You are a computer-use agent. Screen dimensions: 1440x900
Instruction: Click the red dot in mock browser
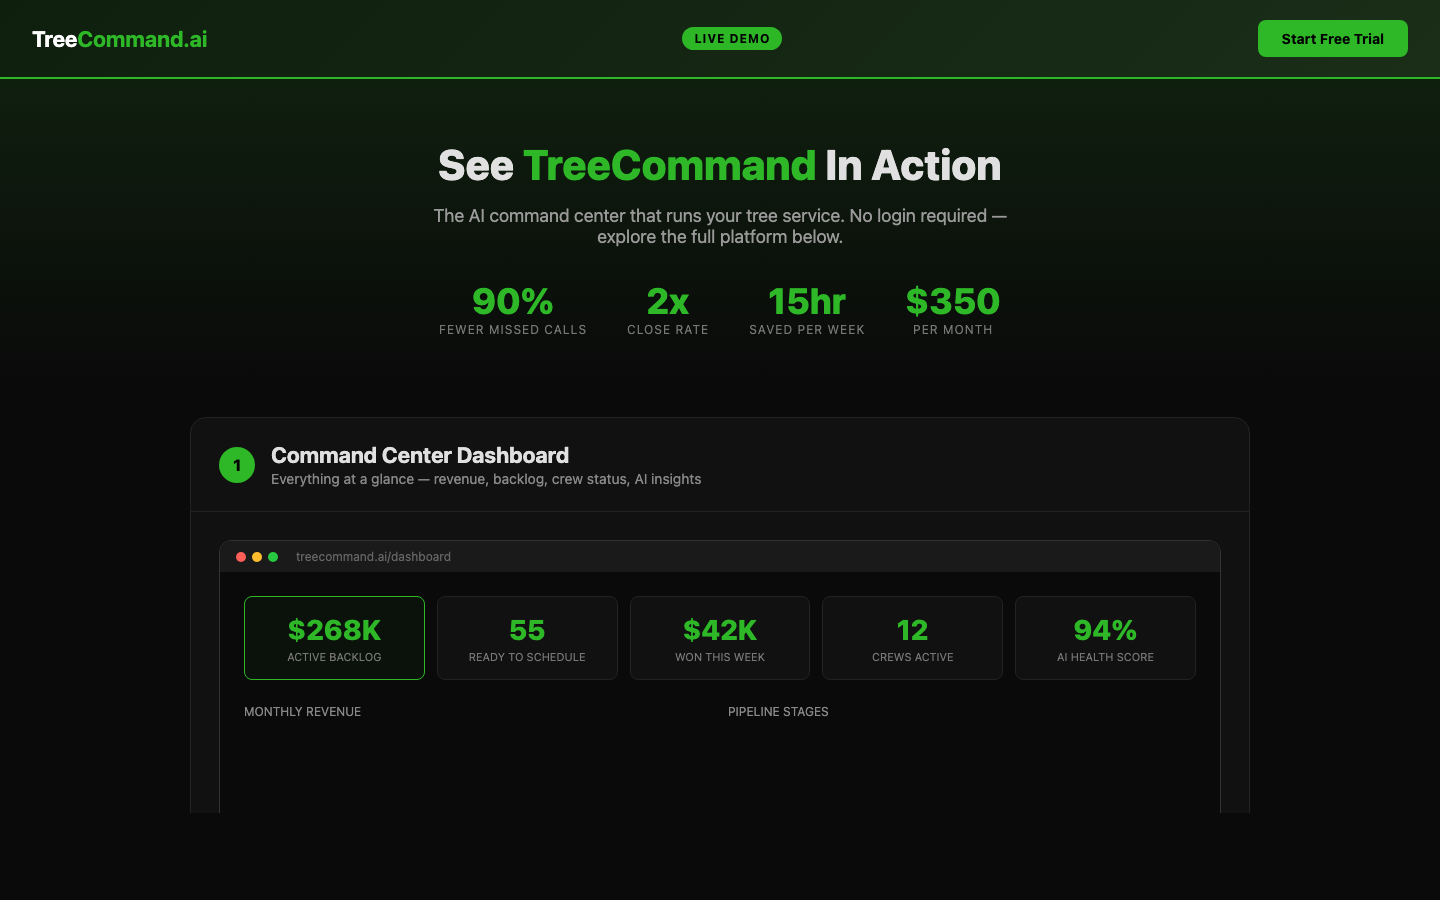point(241,557)
